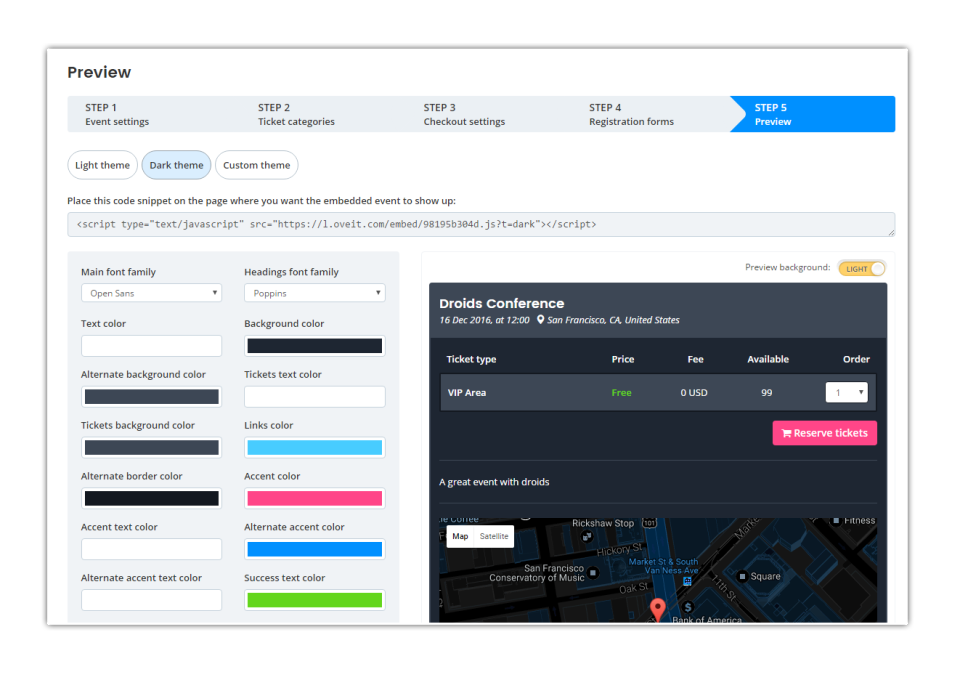Image resolution: width=960 pixels, height=680 pixels.
Task: Click the pink Accent color swatch
Action: [314, 497]
